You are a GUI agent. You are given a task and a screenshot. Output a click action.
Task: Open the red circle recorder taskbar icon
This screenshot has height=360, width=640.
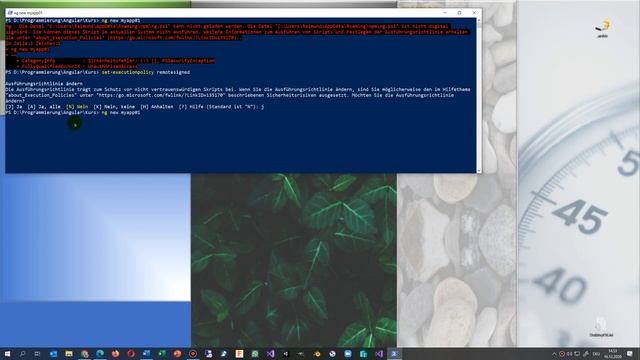click(x=193, y=353)
